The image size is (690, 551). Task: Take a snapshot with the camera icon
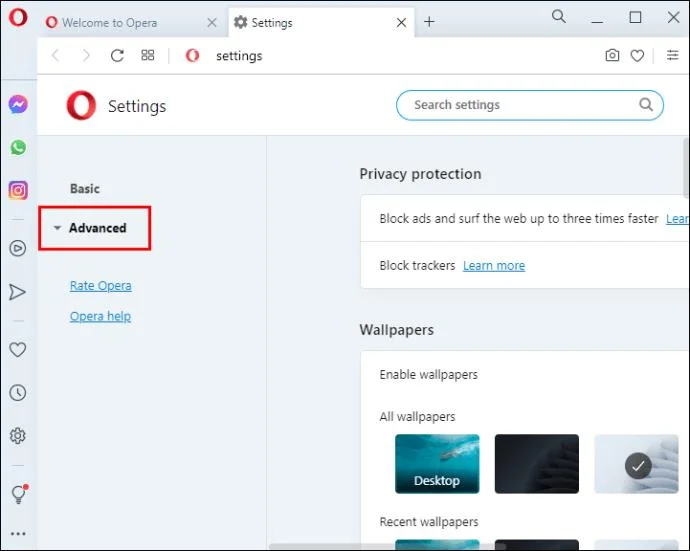(612, 55)
